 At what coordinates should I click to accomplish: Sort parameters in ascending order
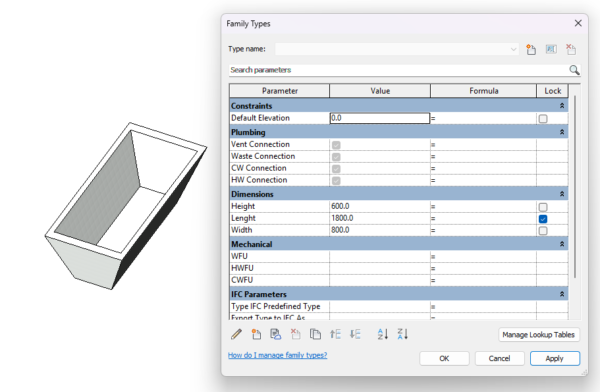(383, 334)
